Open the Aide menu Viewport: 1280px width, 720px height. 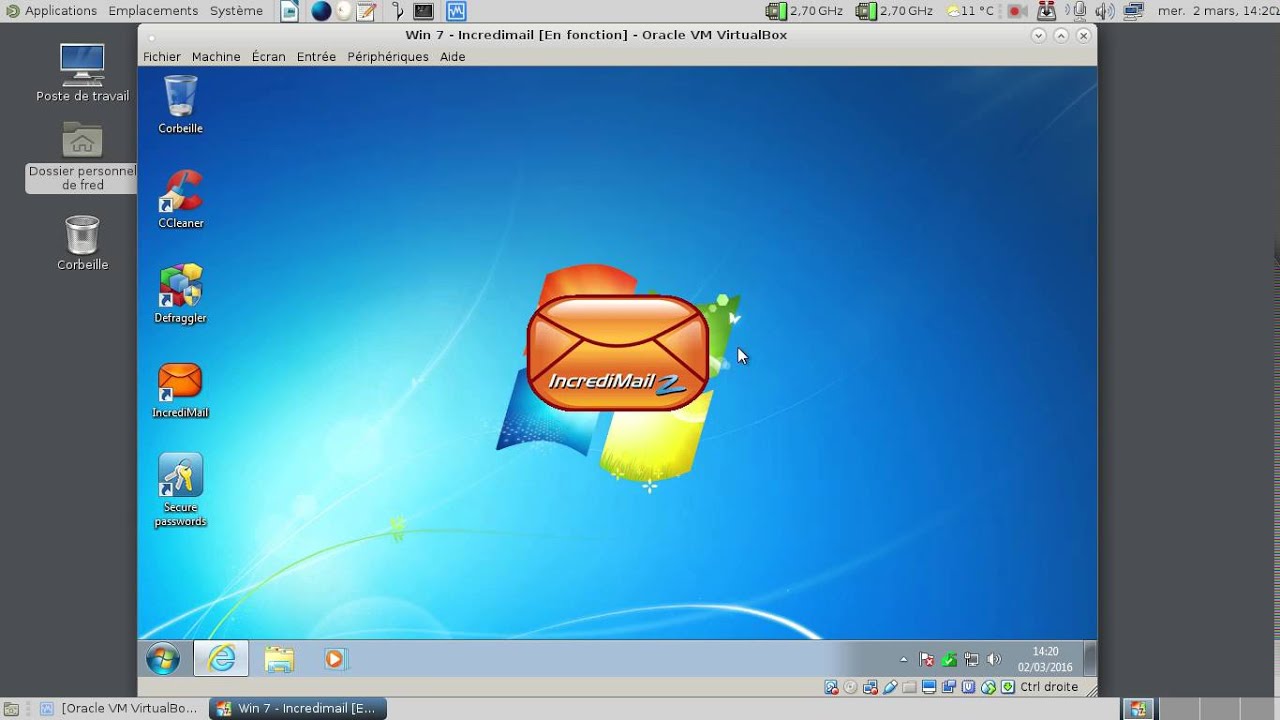pos(453,57)
